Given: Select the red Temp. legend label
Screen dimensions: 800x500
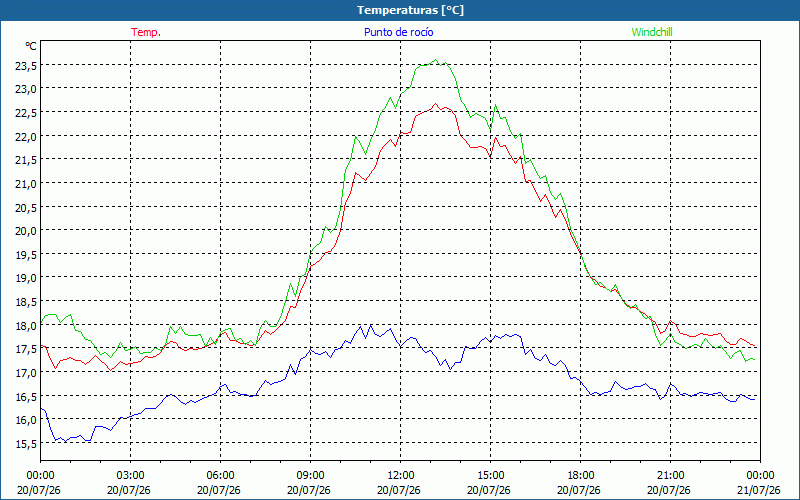Looking at the screenshot, I should point(146,32).
